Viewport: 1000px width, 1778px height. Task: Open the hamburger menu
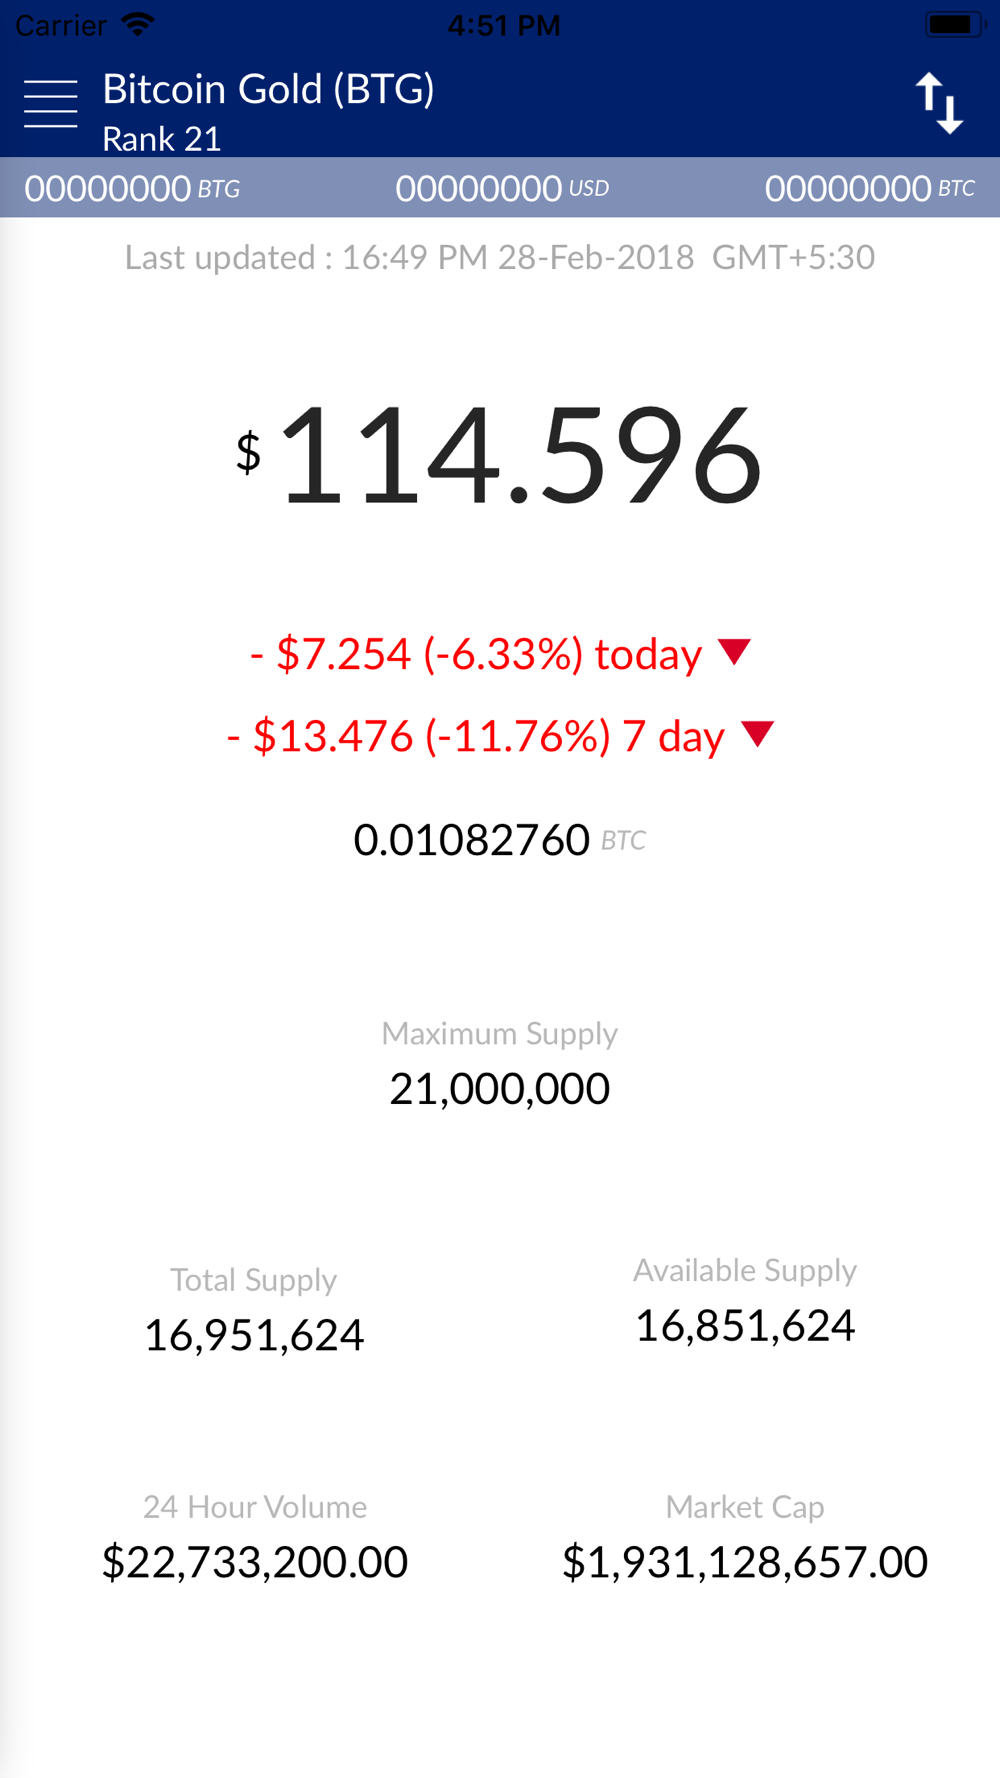50,104
